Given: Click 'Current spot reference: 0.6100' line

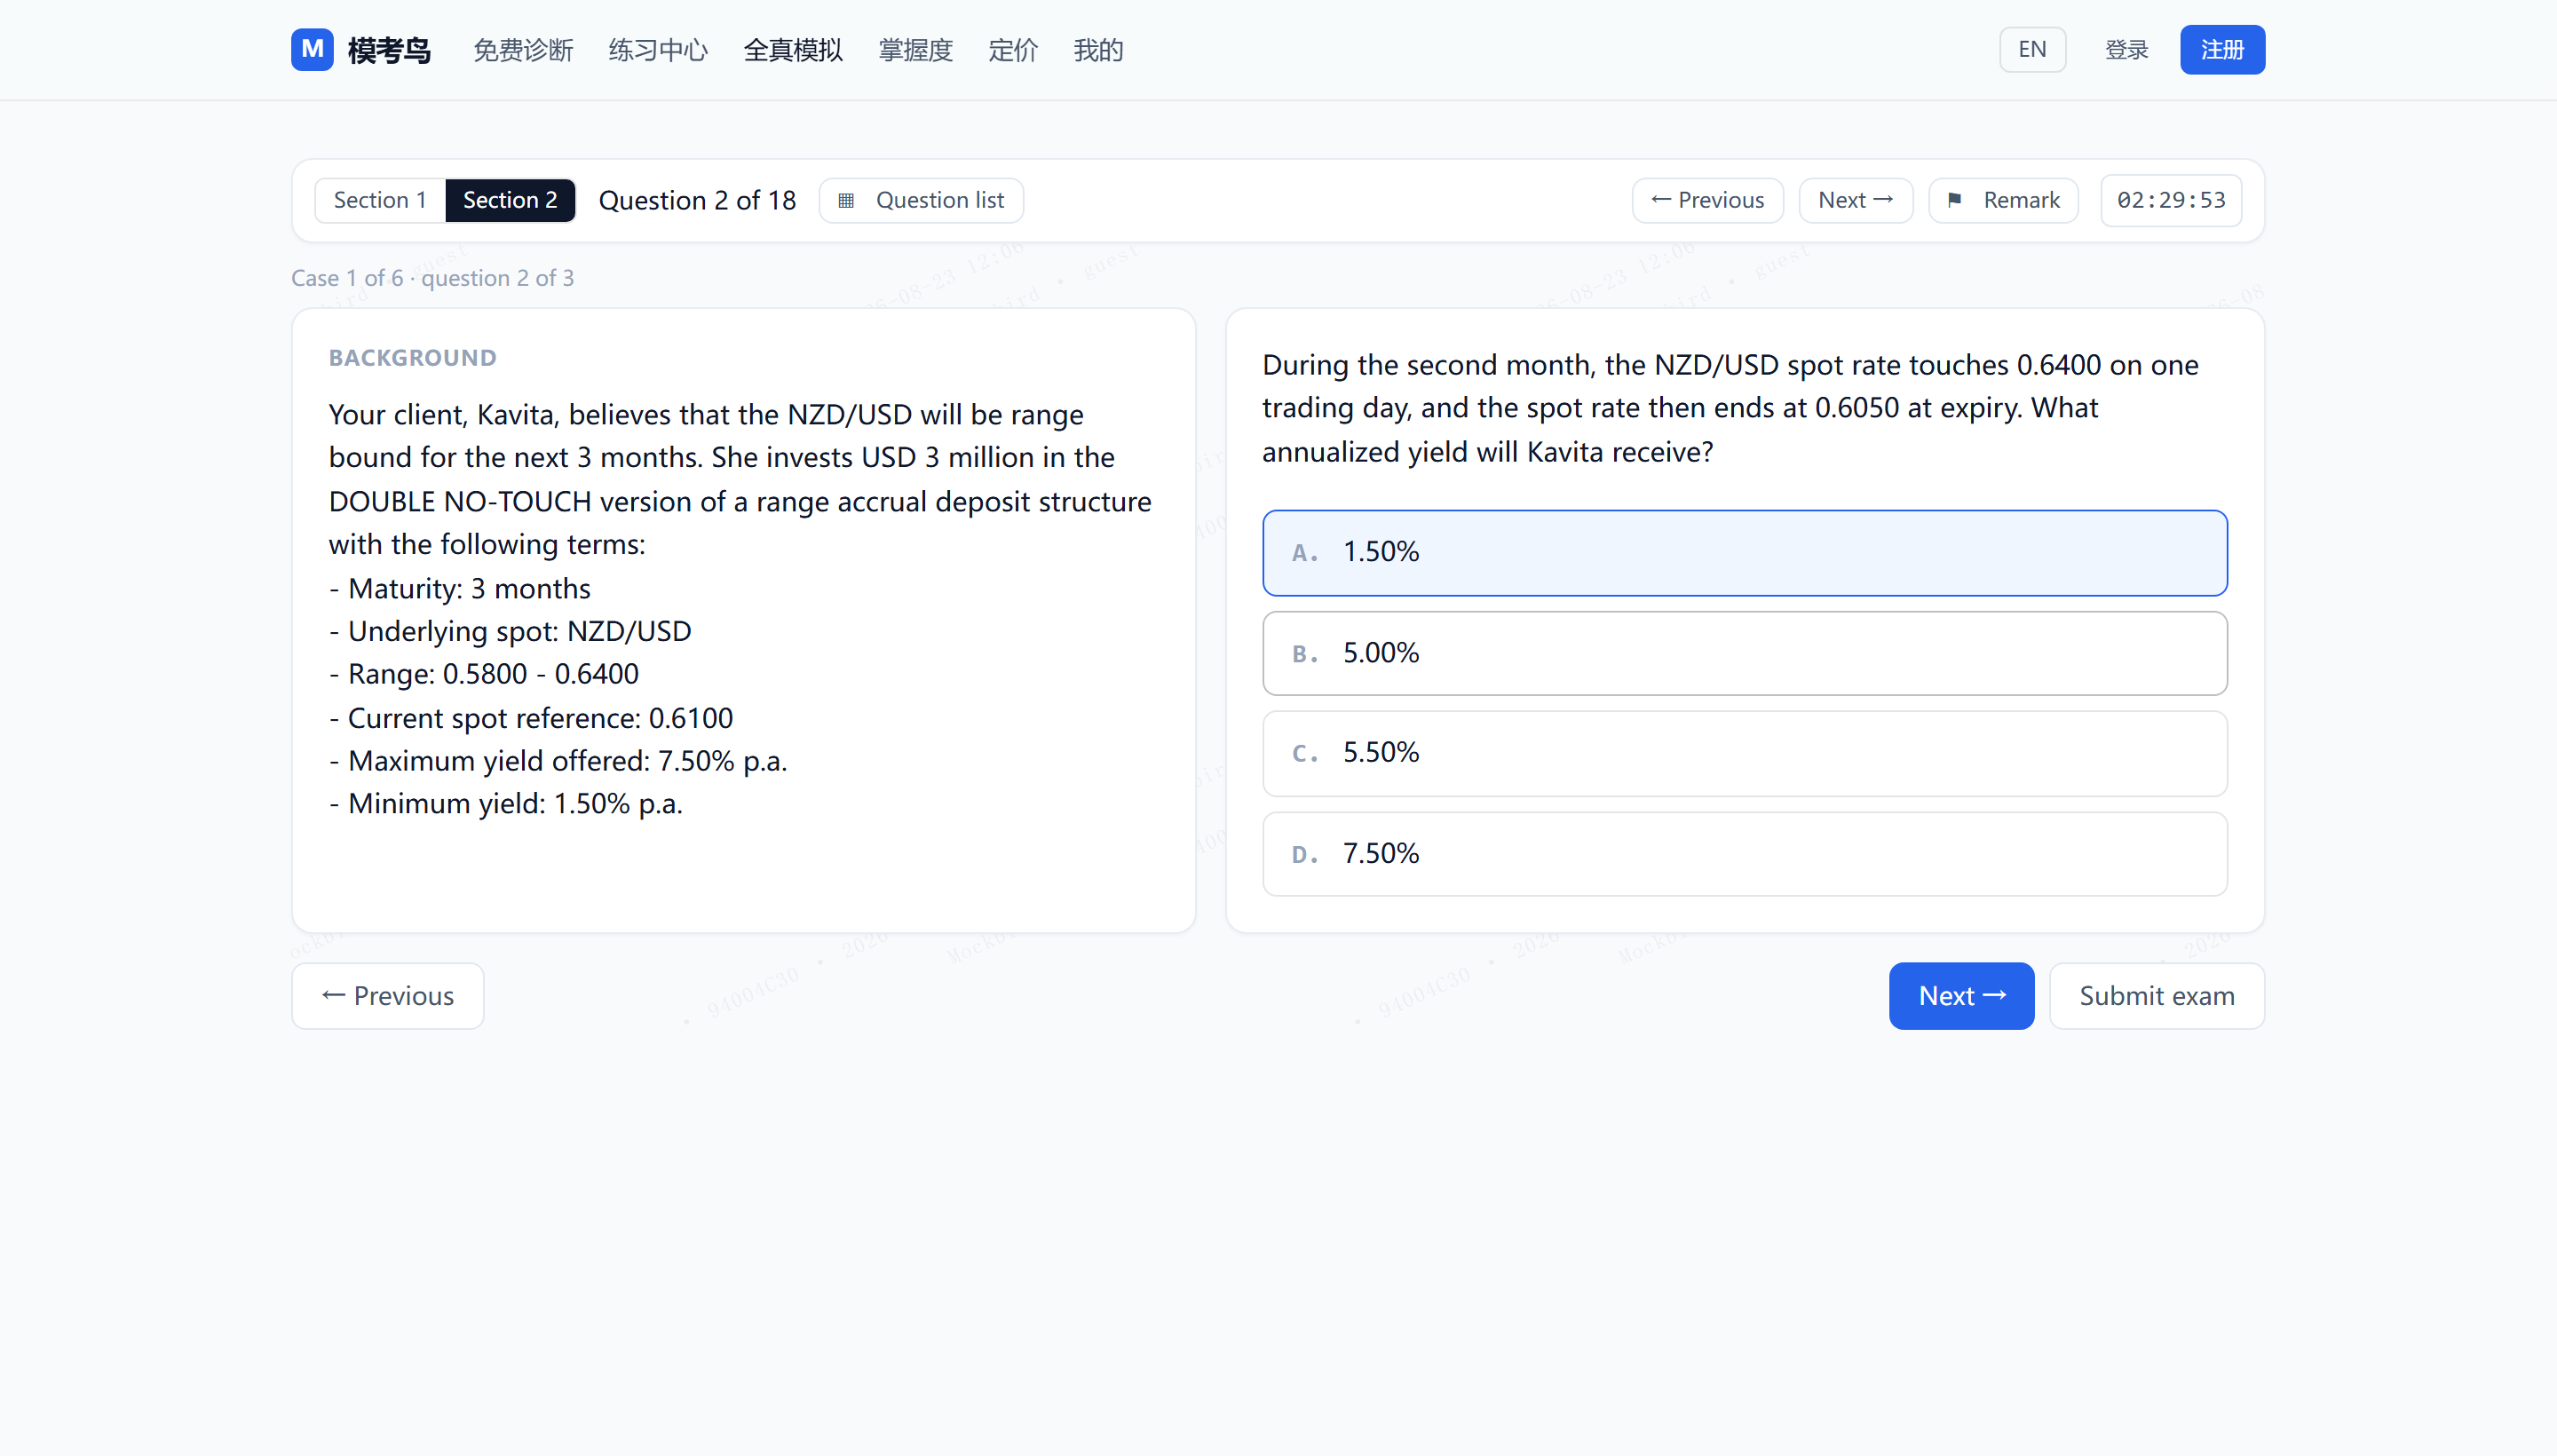Looking at the screenshot, I should click(531, 718).
